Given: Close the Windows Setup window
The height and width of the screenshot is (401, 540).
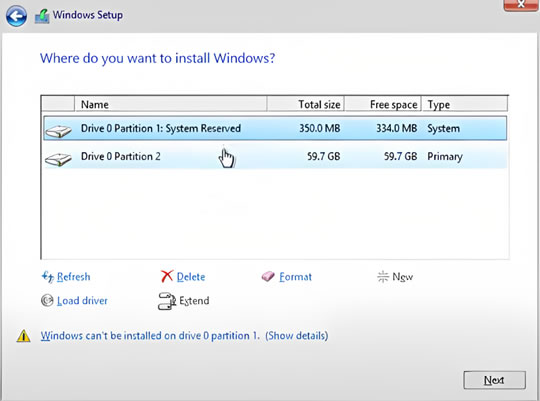Looking at the screenshot, I should pos(521,5).
